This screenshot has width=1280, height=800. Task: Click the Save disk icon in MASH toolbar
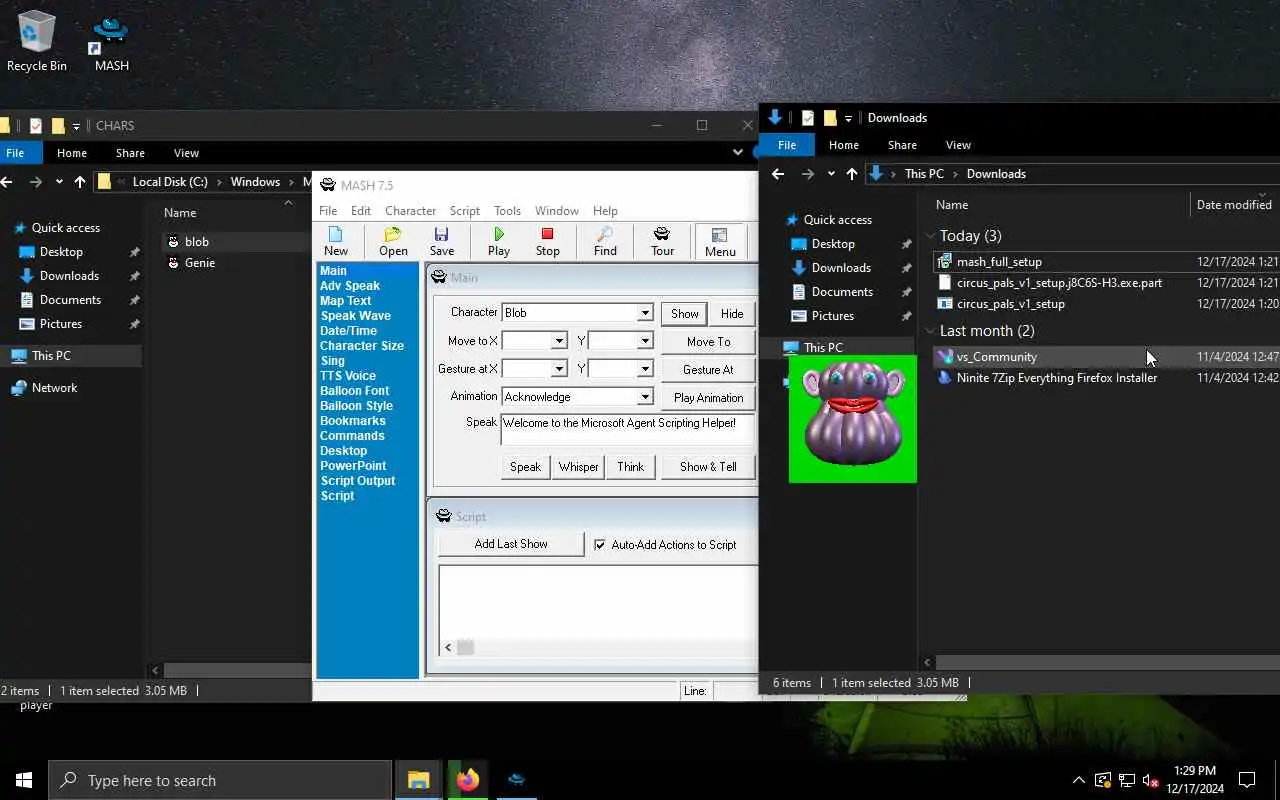pyautogui.click(x=442, y=241)
